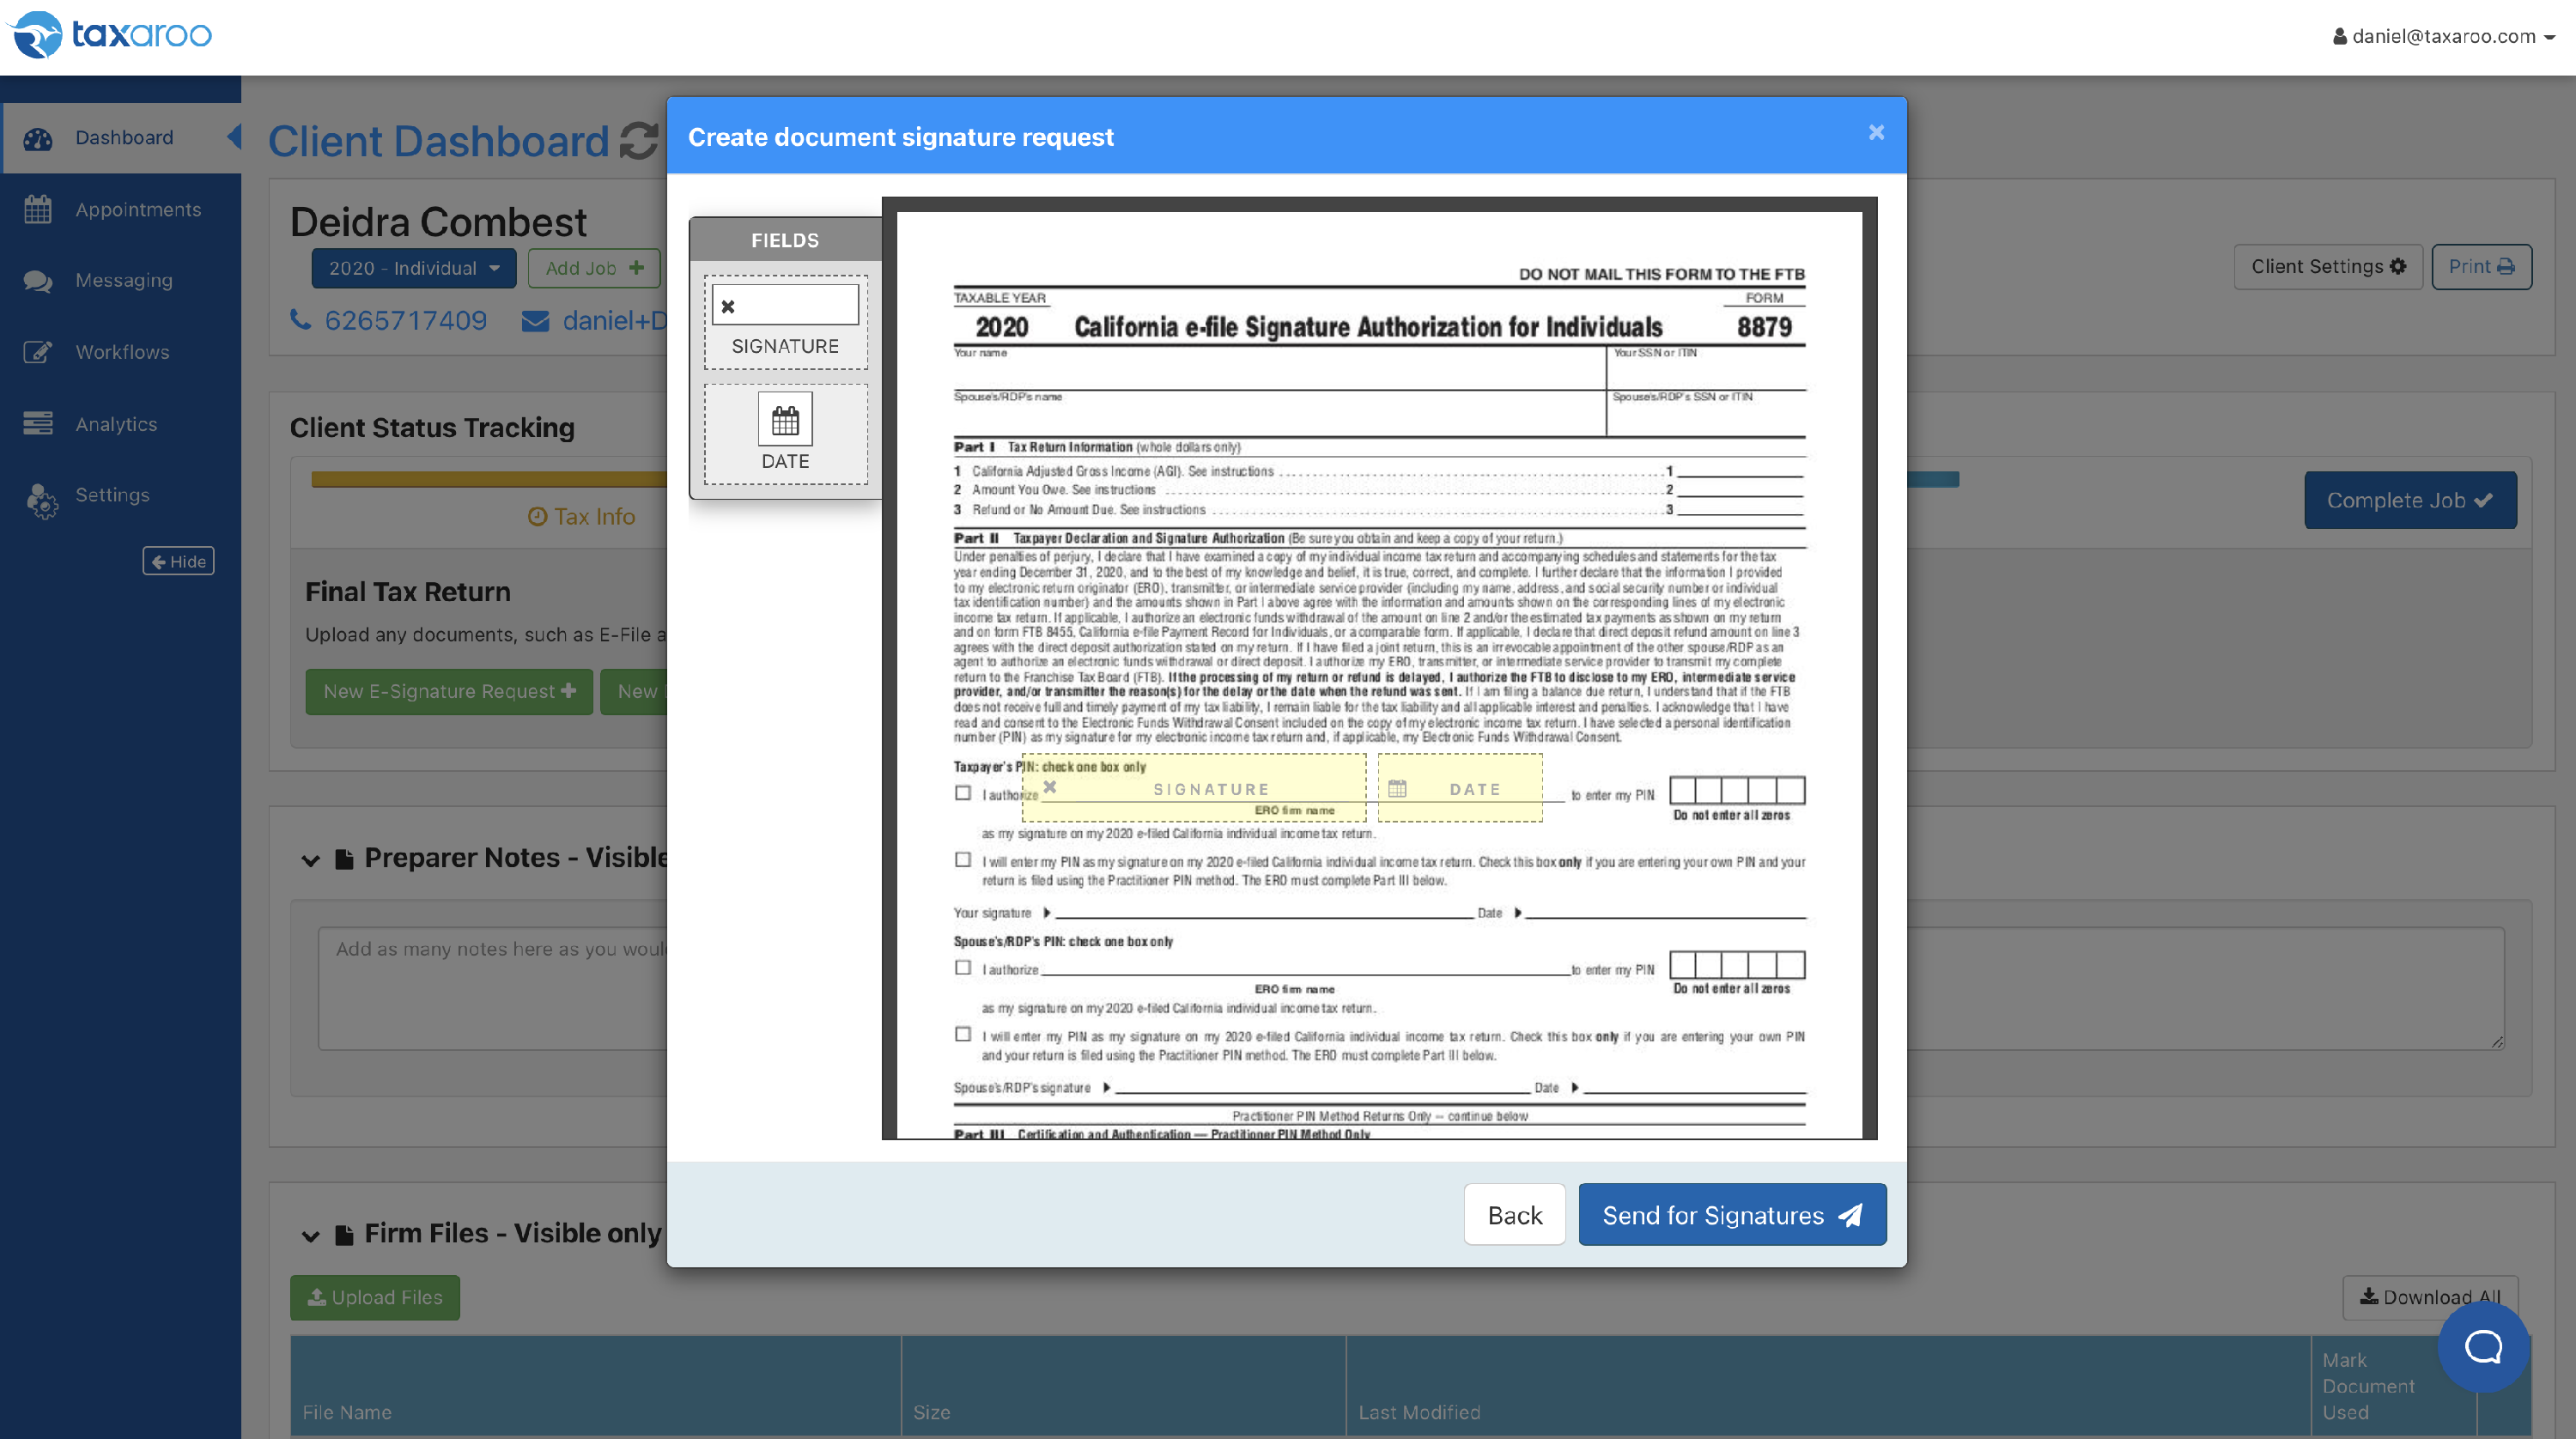Select the Signature field tile
2576x1439 pixels.
pyautogui.click(x=785, y=323)
